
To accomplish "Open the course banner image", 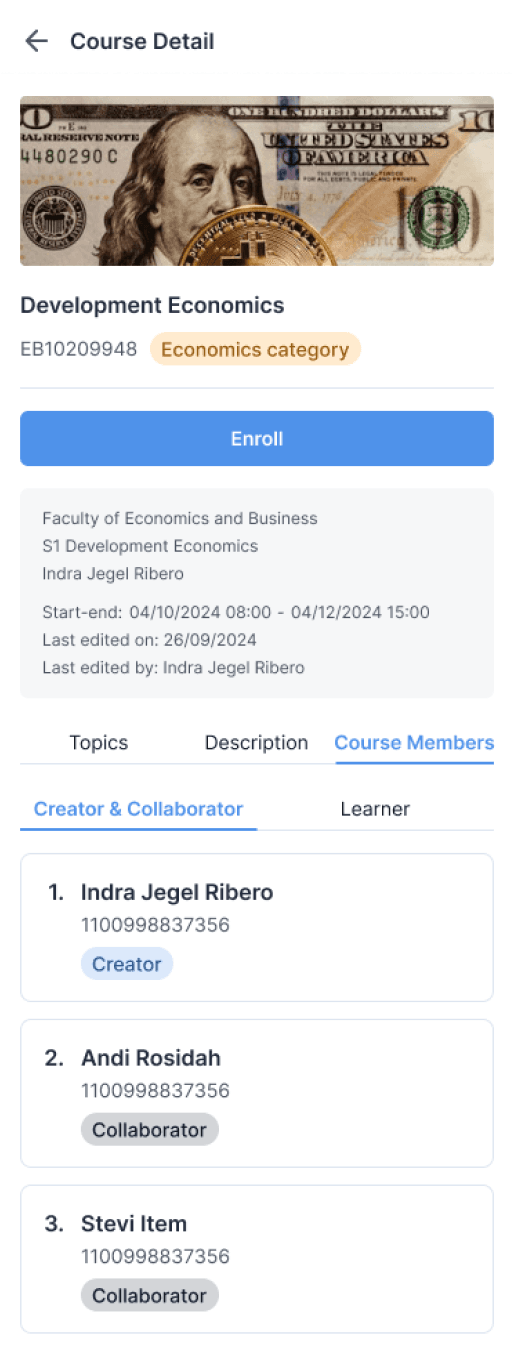I will (x=257, y=181).
